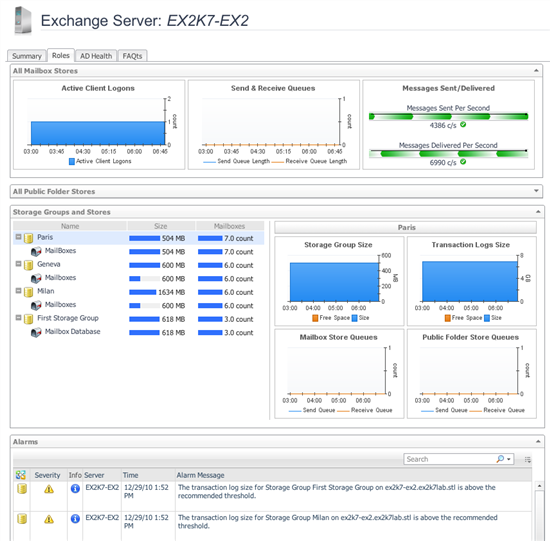Click the warning severity icon for Milan alarm
This screenshot has width=550, height=541.
tap(49, 519)
